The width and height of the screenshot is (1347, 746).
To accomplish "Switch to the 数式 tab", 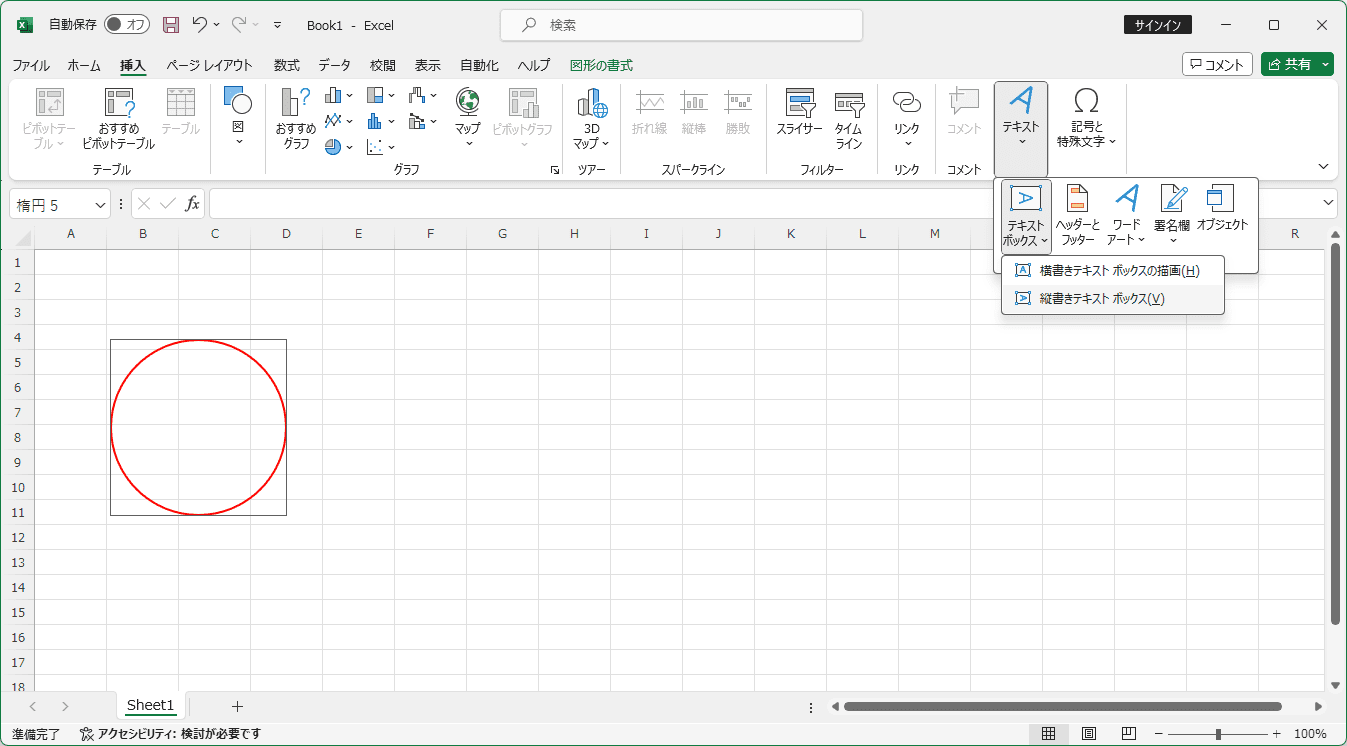I will tap(287, 66).
